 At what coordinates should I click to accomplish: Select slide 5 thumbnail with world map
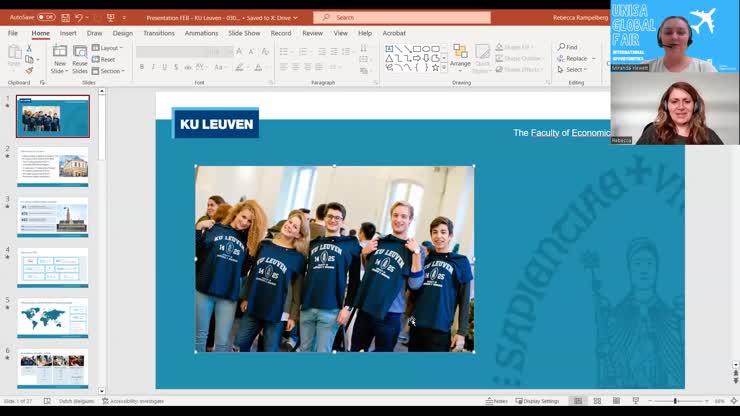52,318
